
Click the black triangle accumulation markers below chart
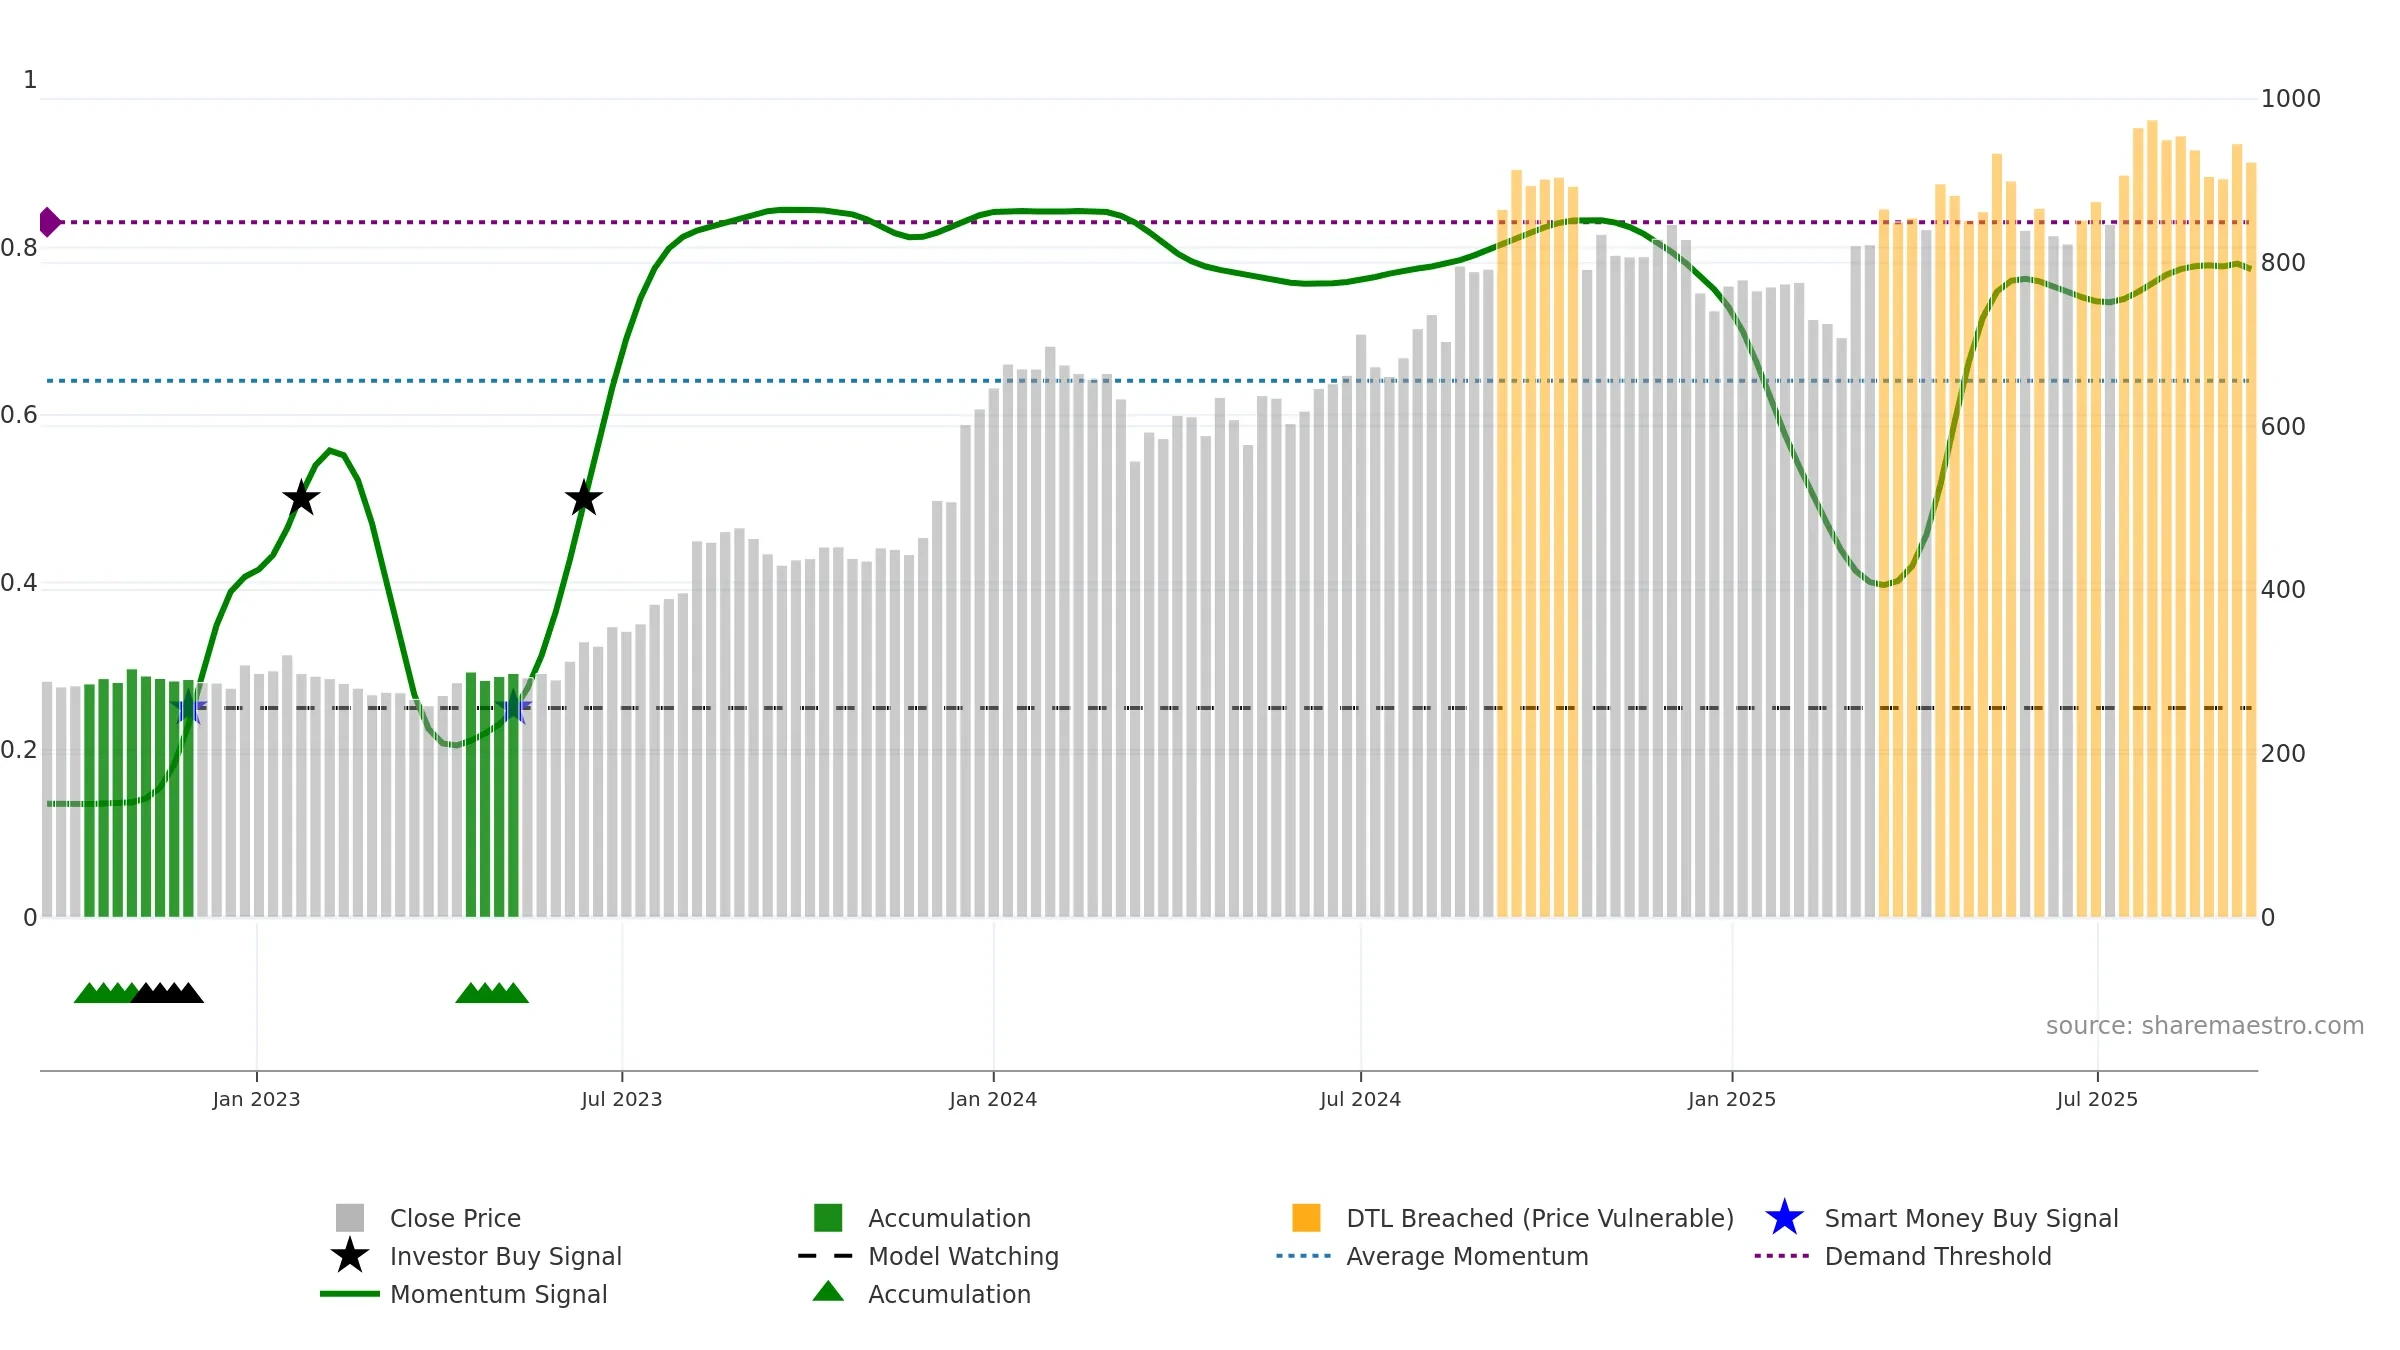click(x=167, y=992)
